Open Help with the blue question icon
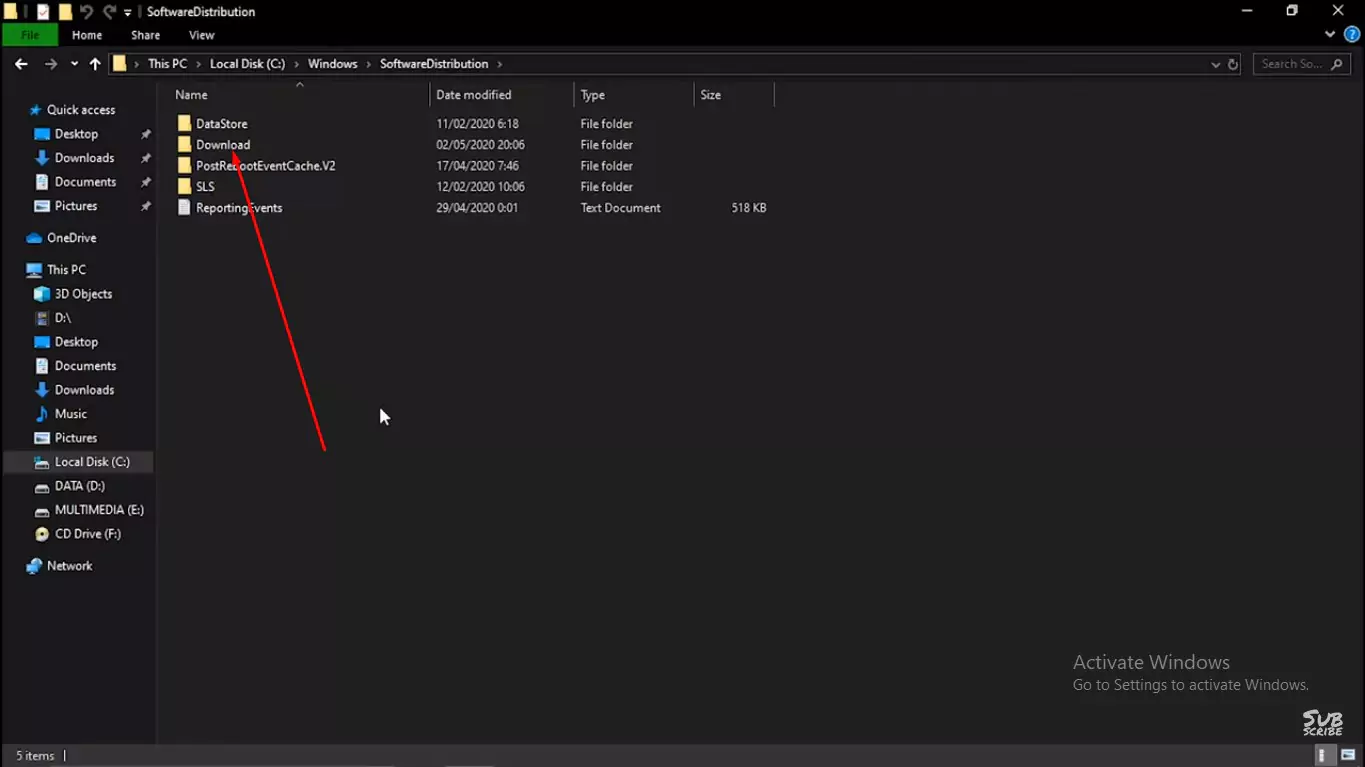1365x767 pixels. coord(1352,34)
